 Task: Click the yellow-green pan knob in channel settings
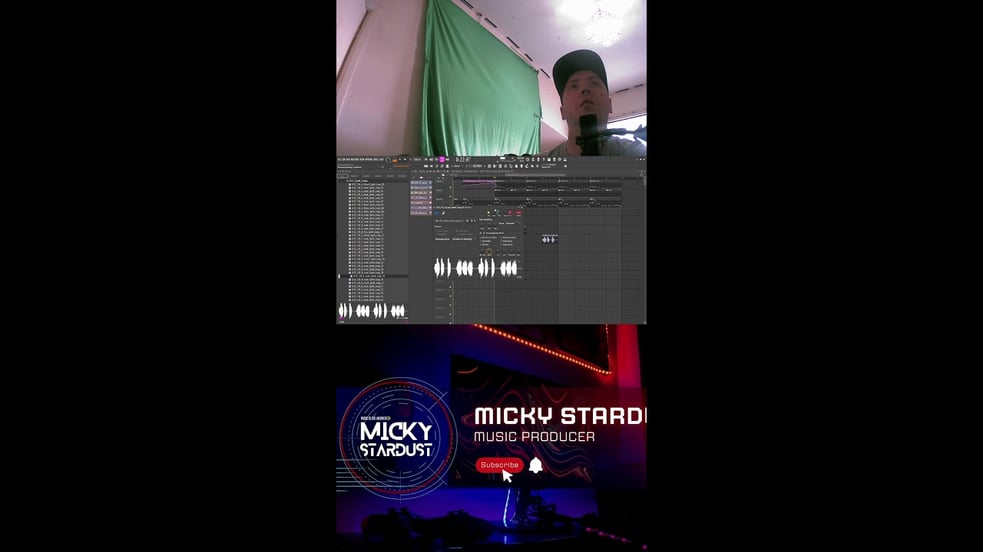(488, 212)
